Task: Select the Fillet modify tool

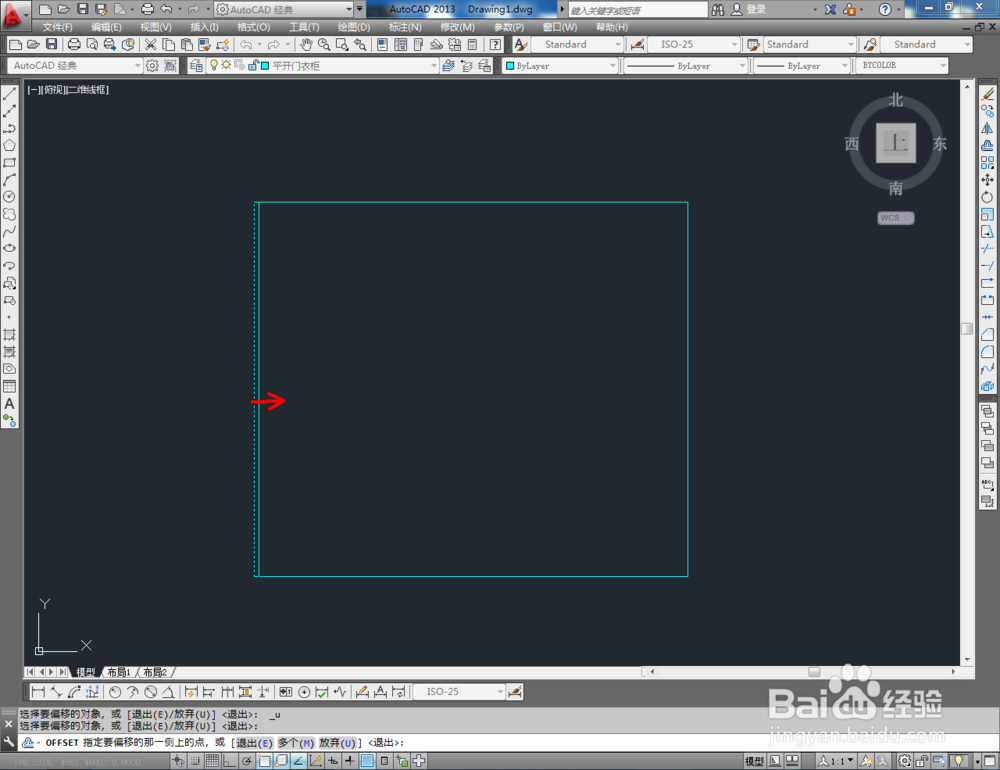Action: (x=987, y=352)
